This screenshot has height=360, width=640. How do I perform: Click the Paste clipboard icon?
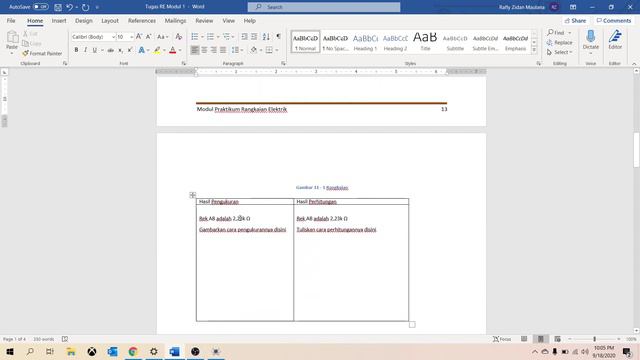point(12,37)
